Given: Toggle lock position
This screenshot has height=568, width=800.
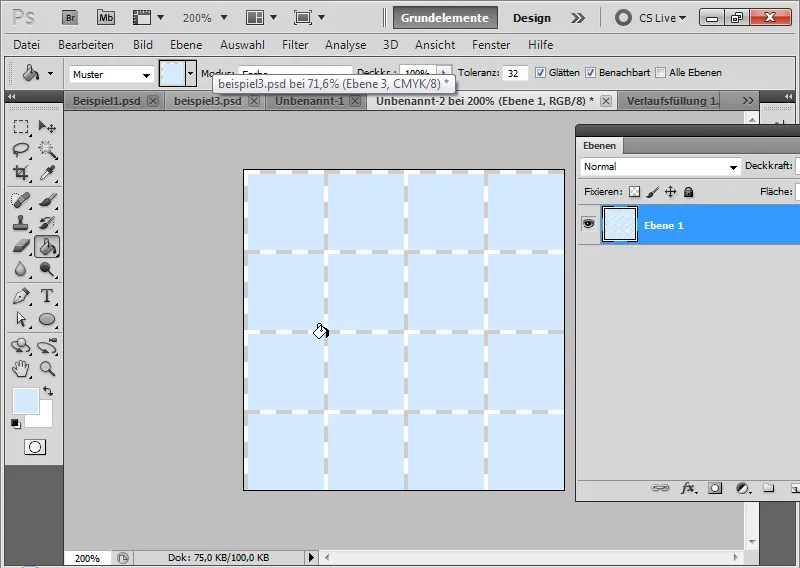Looking at the screenshot, I should (x=670, y=192).
